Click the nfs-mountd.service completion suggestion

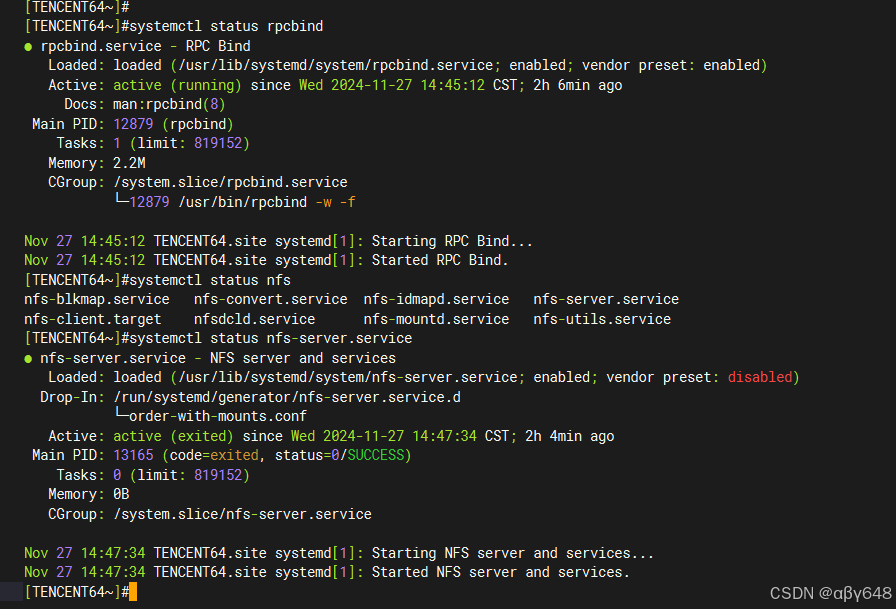[x=436, y=319]
